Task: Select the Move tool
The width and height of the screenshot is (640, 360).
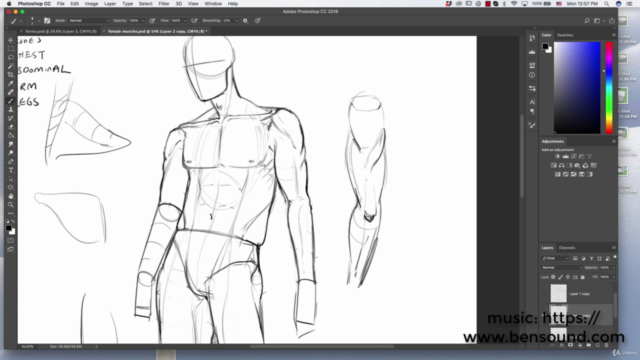Action: pos(11,40)
